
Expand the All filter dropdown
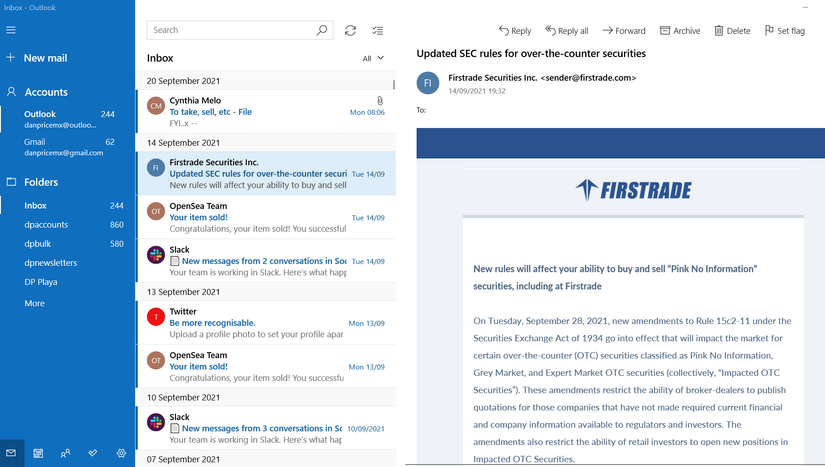(373, 58)
